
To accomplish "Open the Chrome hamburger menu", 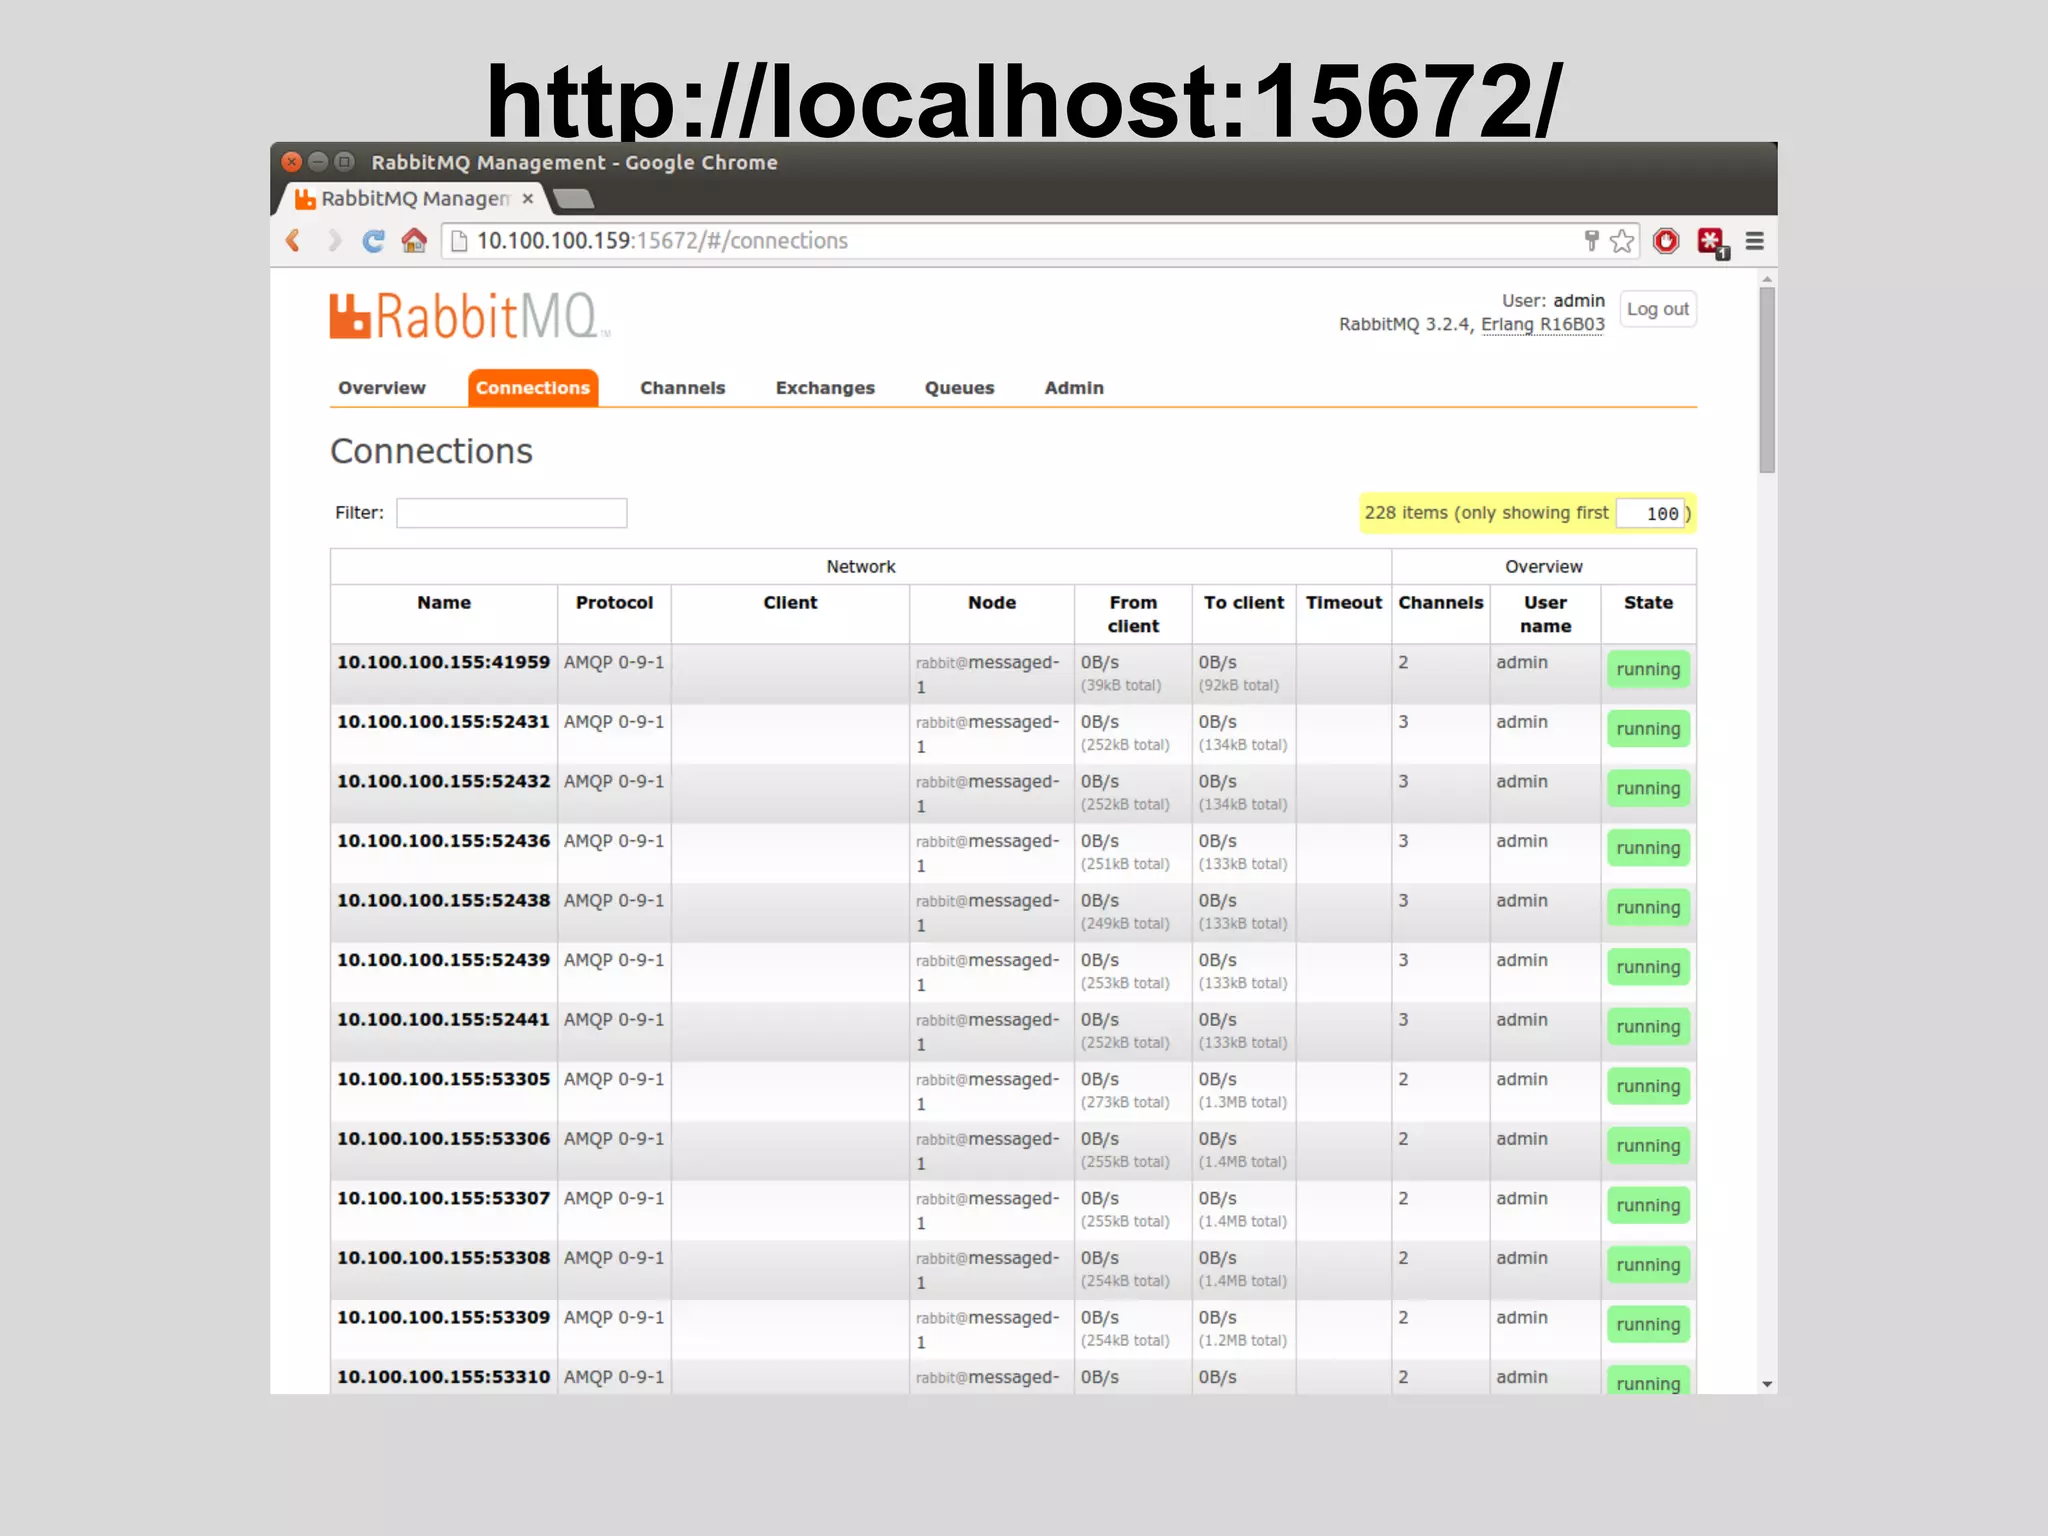I will coord(1755,241).
